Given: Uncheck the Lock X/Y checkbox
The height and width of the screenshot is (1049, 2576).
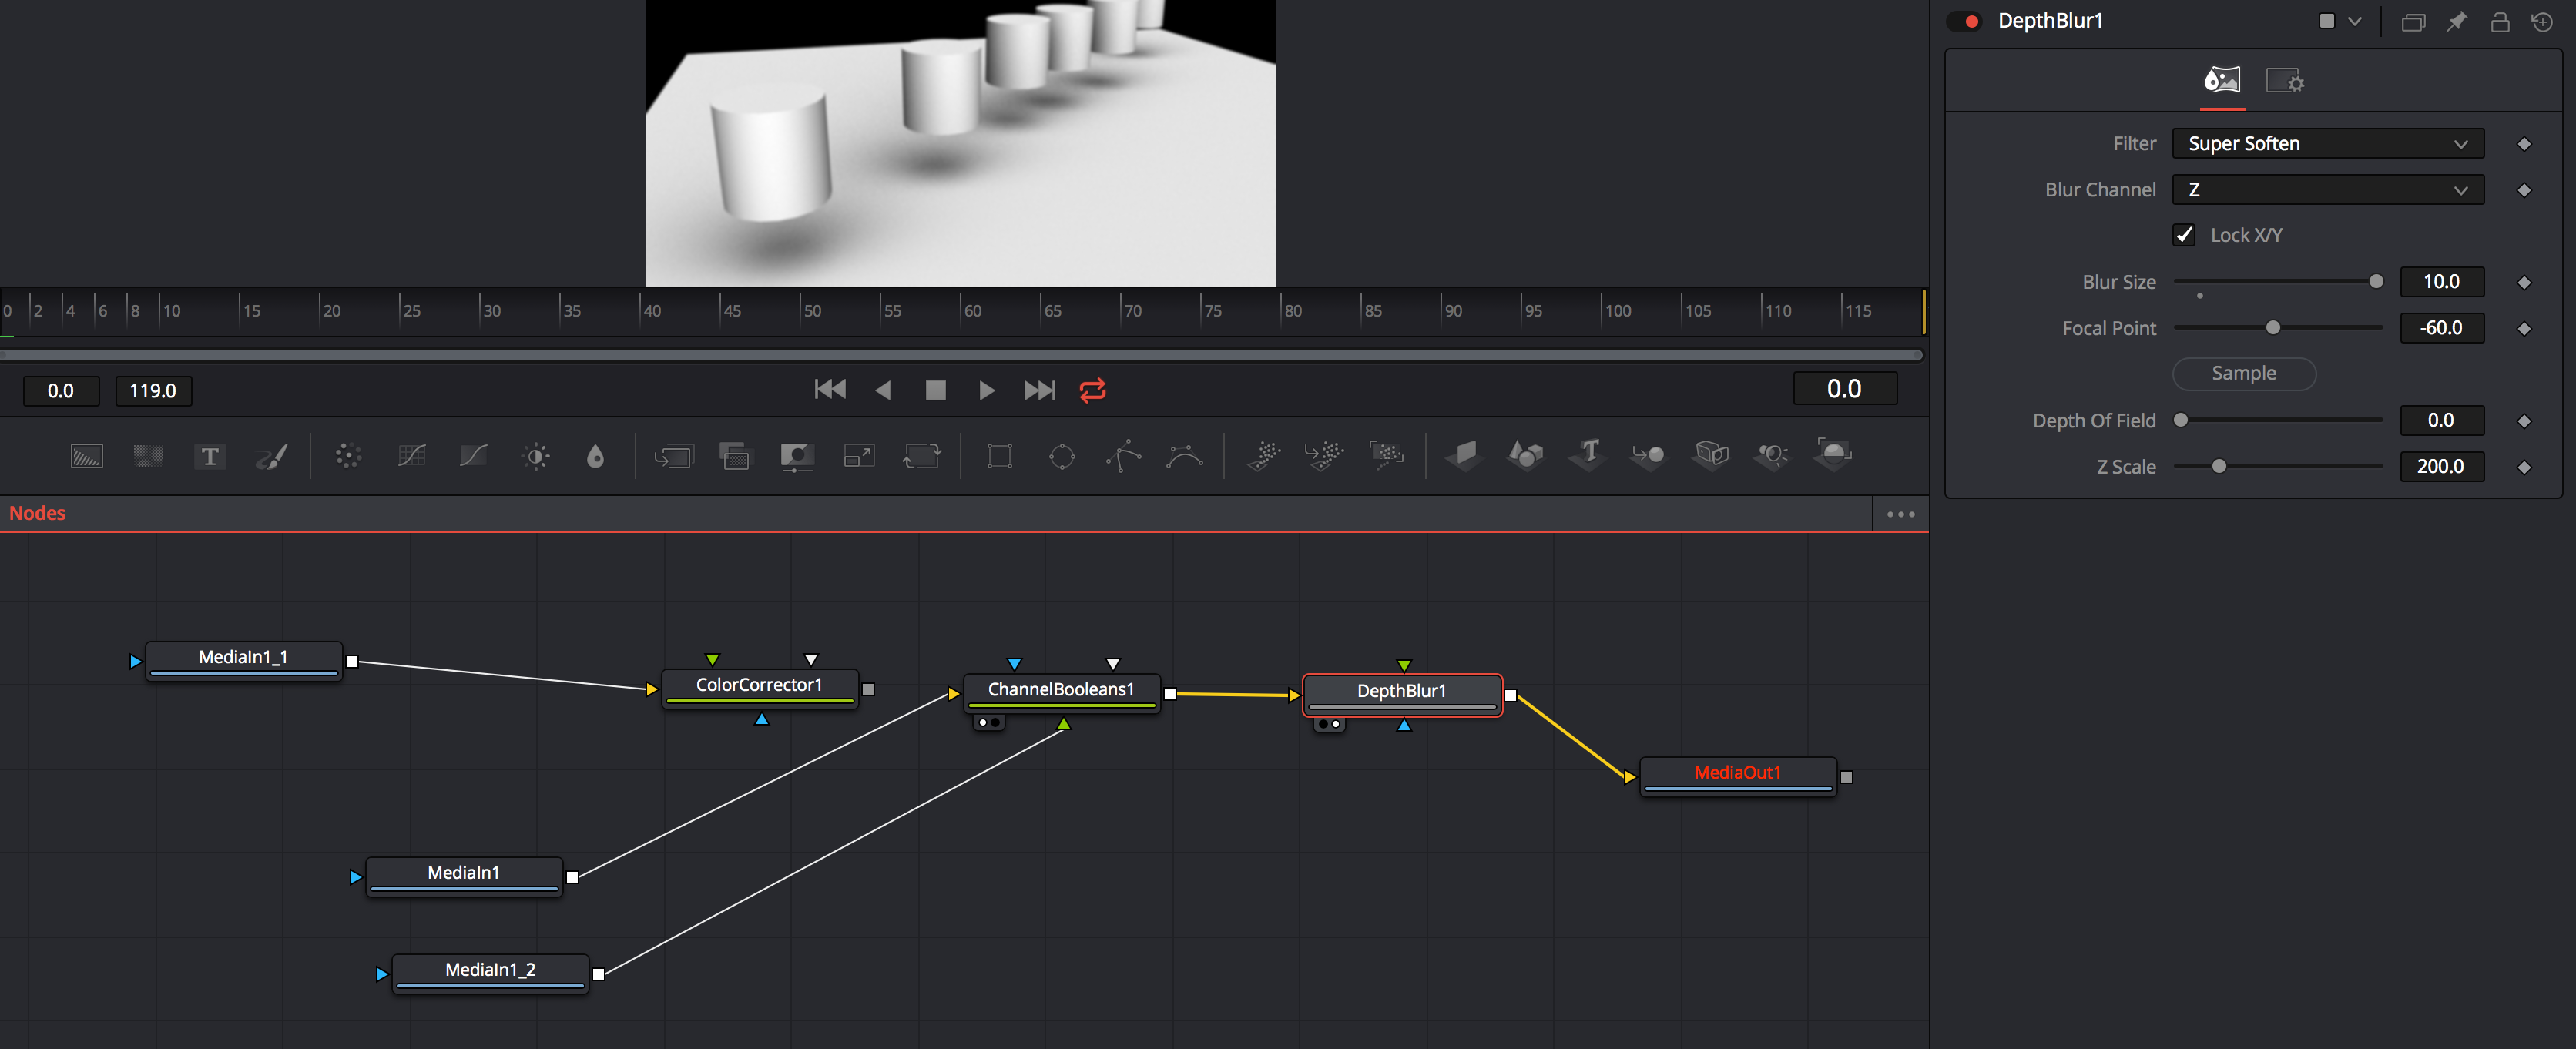Looking at the screenshot, I should tap(2184, 235).
